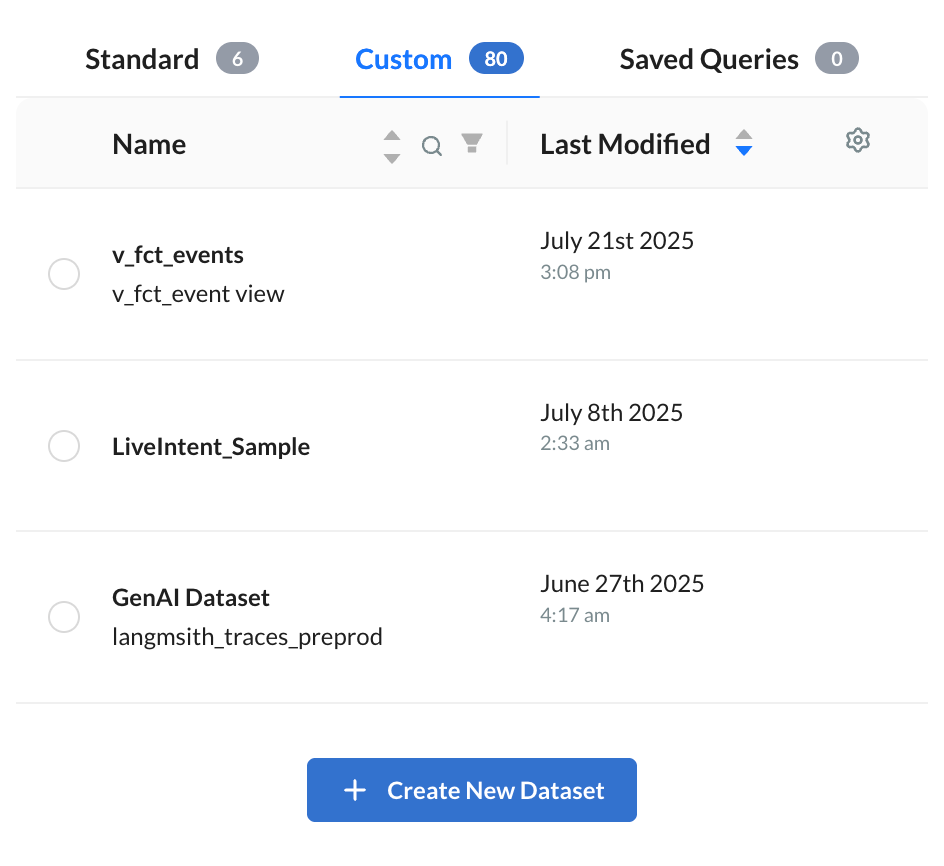Image resolution: width=944 pixels, height=866 pixels.
Task: Open table settings gear icon
Action: (857, 141)
